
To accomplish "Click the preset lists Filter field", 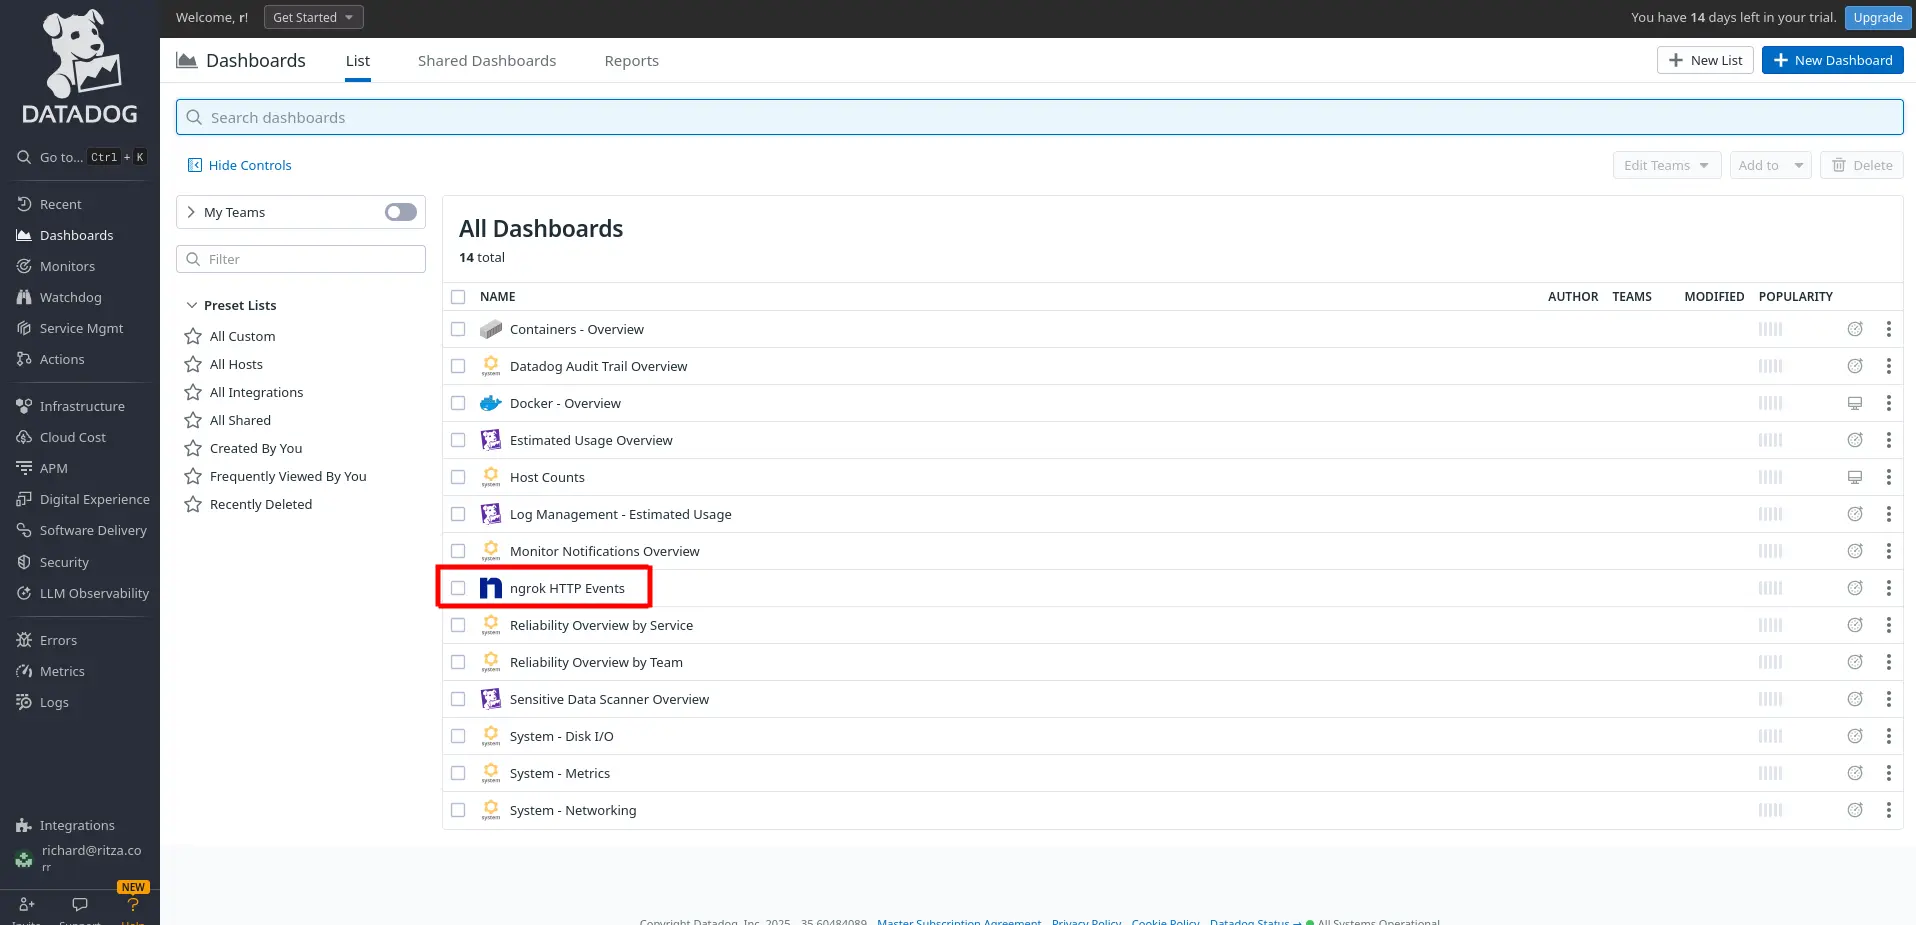I will coord(301,259).
